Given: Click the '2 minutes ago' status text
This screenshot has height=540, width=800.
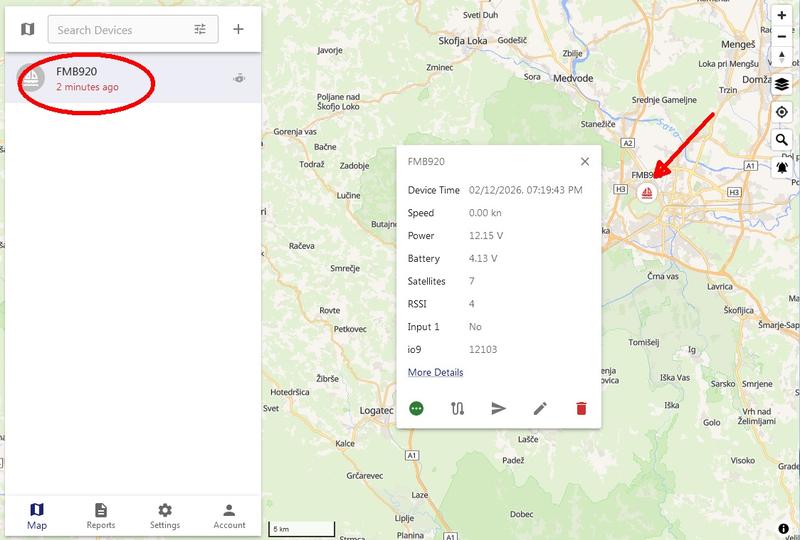Looking at the screenshot, I should click(87, 87).
